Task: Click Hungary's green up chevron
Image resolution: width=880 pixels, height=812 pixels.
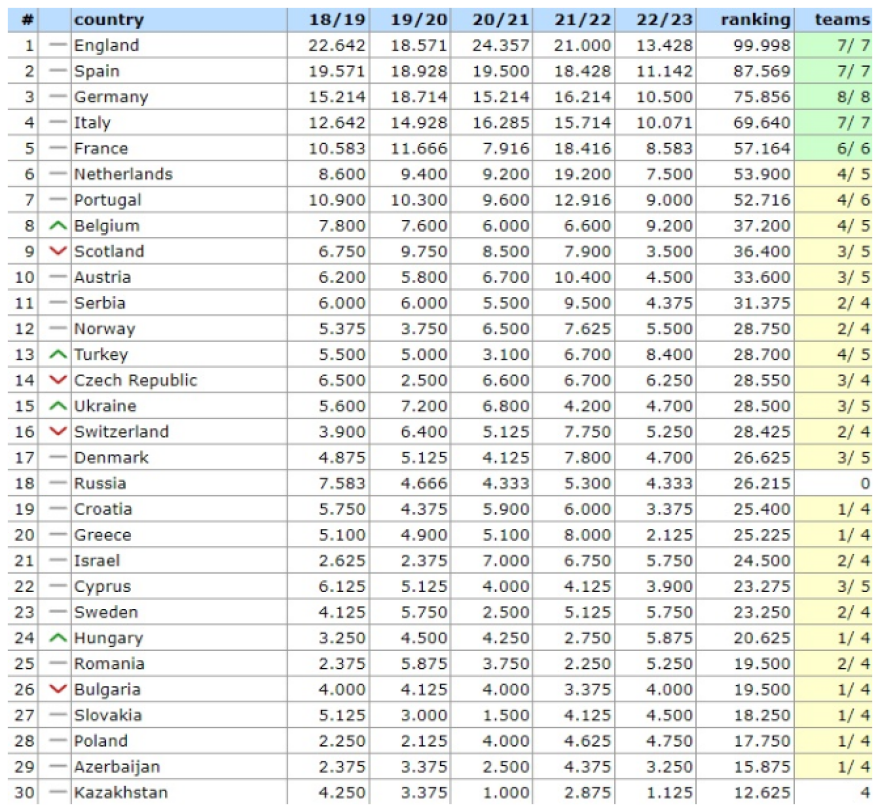Action: (60, 638)
